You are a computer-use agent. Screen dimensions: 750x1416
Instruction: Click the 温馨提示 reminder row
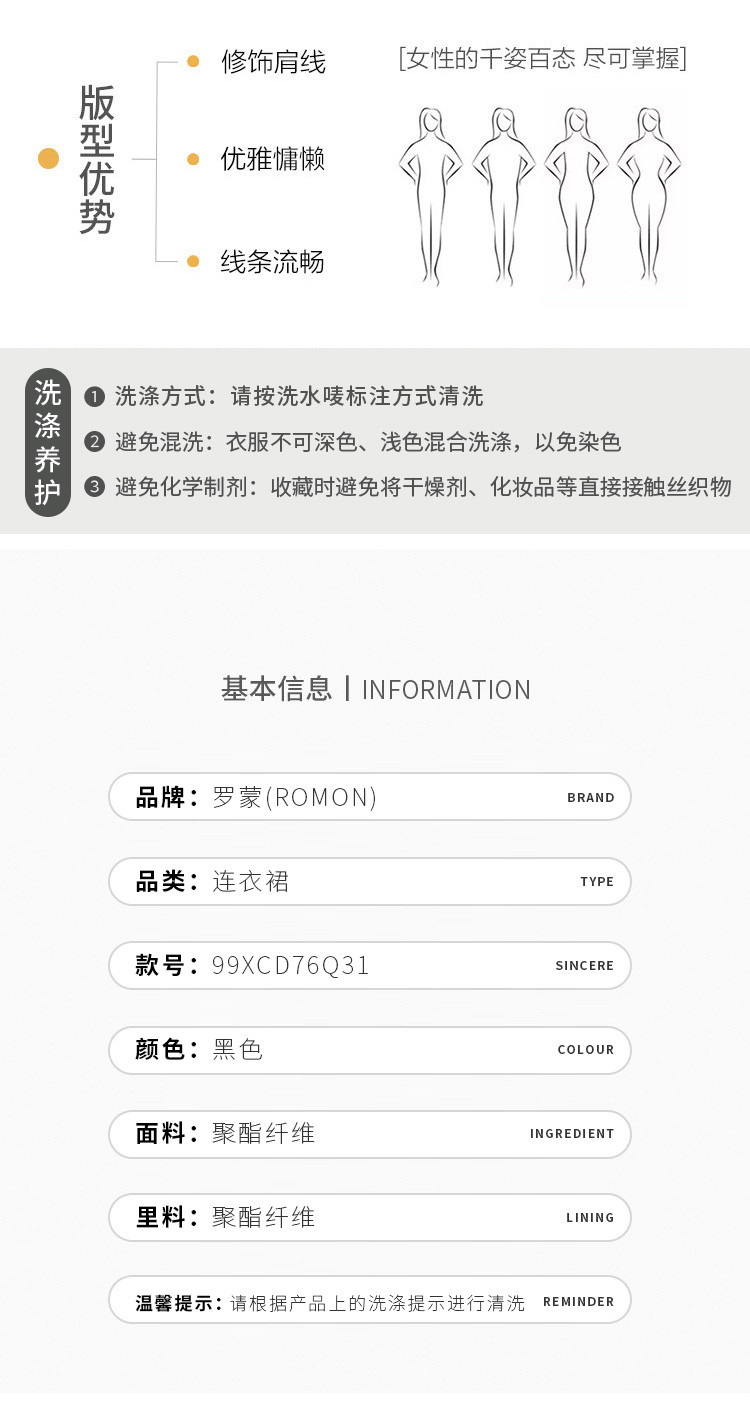click(370, 1301)
